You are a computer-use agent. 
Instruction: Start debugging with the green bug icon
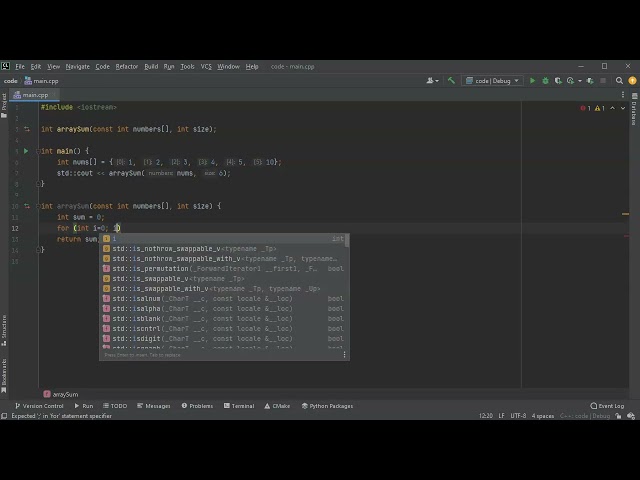coord(545,81)
